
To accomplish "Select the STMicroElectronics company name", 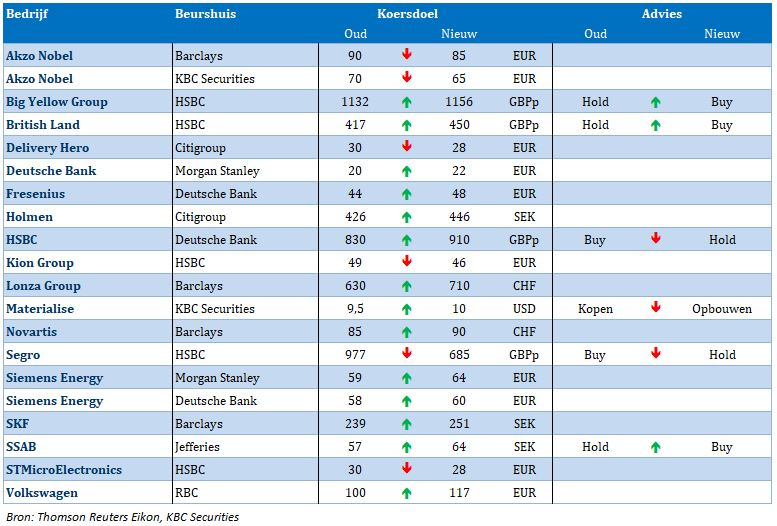I will 63,470.
